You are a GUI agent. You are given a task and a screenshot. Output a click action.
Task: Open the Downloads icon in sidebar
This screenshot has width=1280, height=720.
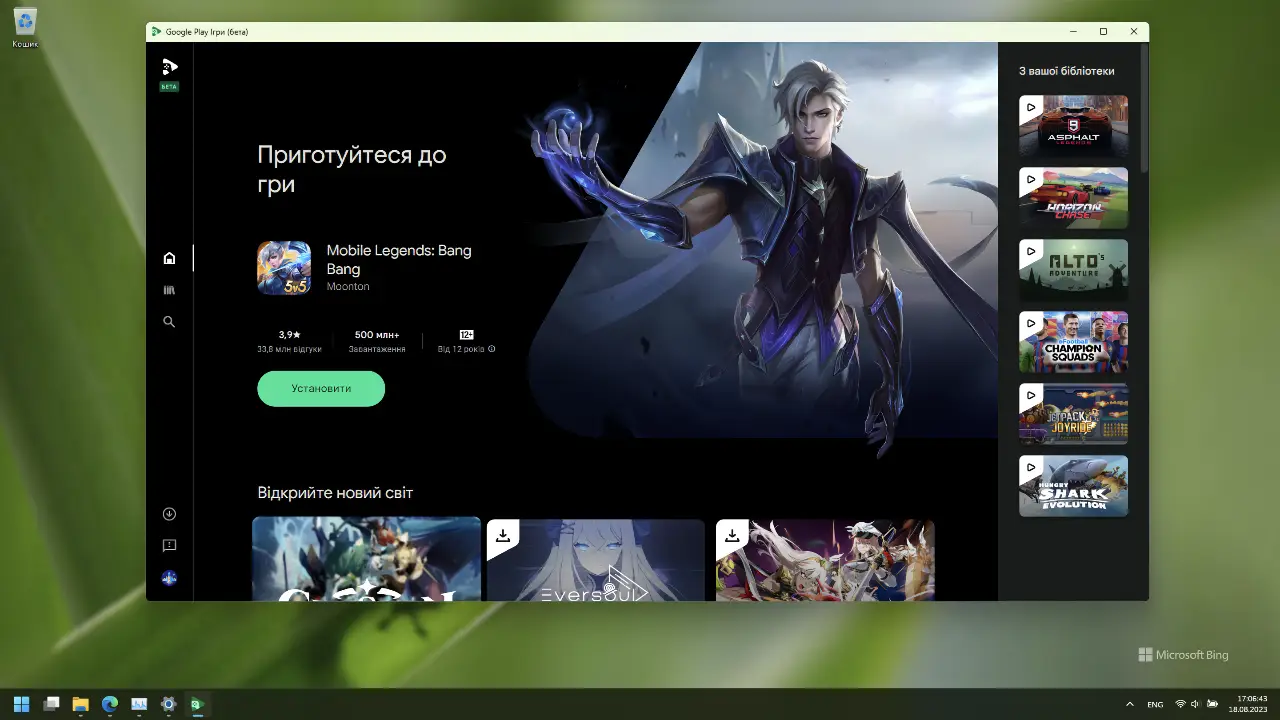tap(169, 514)
